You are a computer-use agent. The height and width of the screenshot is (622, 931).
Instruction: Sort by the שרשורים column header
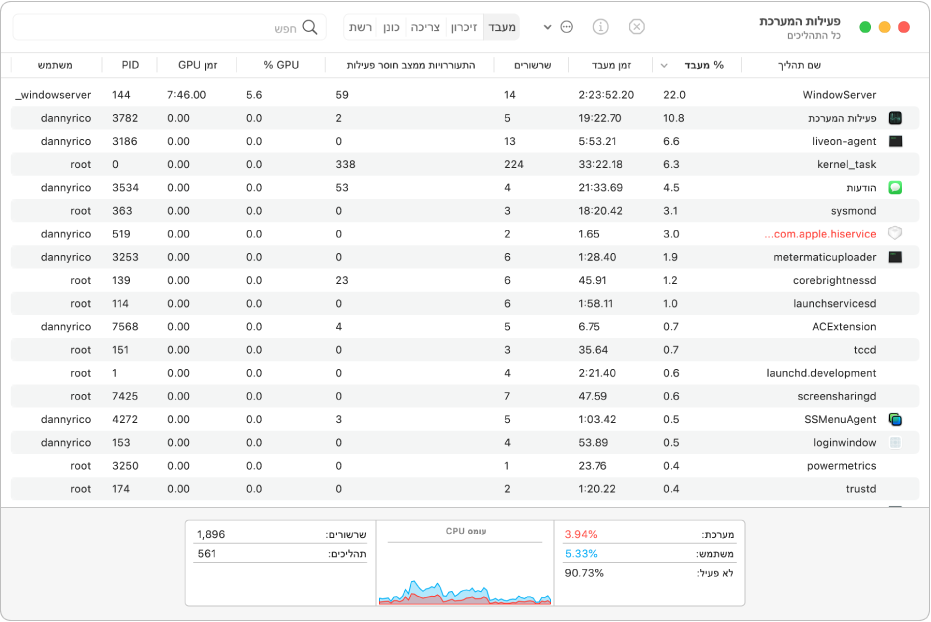pos(533,65)
